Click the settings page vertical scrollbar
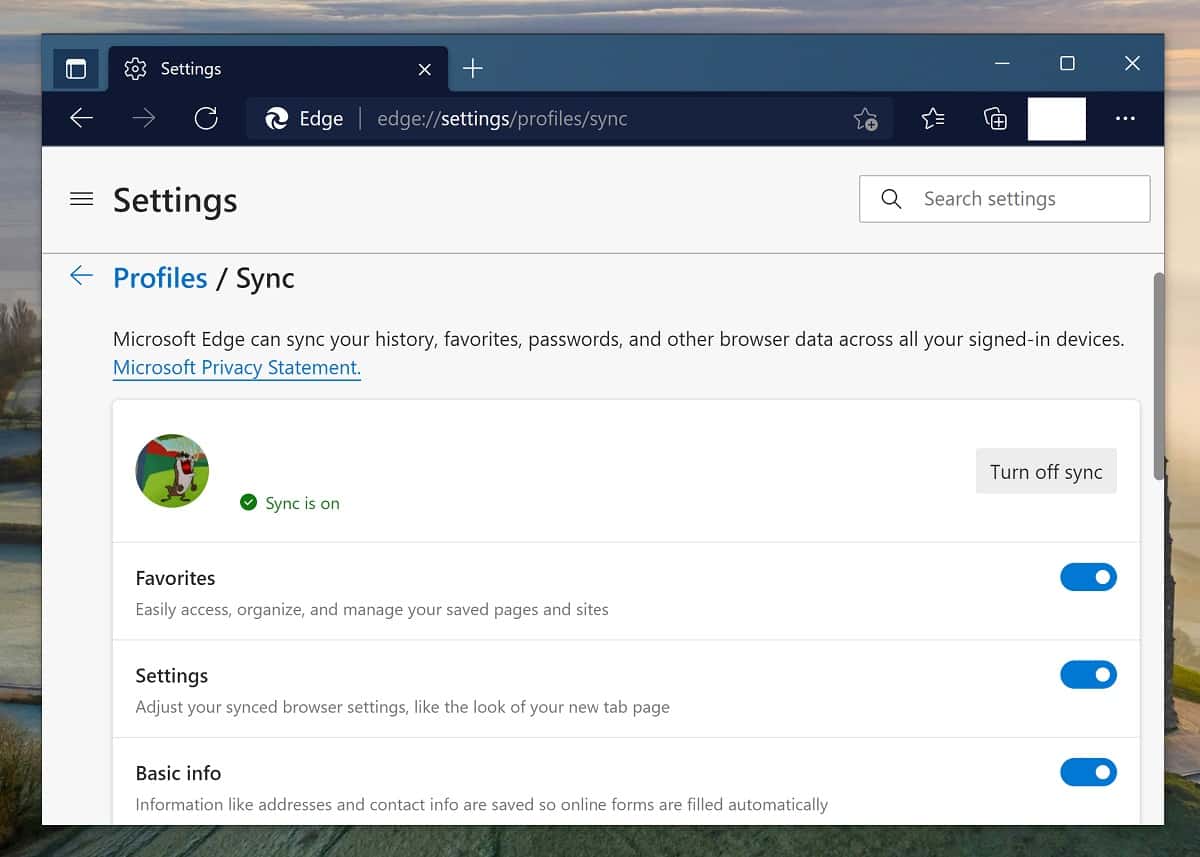This screenshot has width=1200, height=857. (1159, 376)
